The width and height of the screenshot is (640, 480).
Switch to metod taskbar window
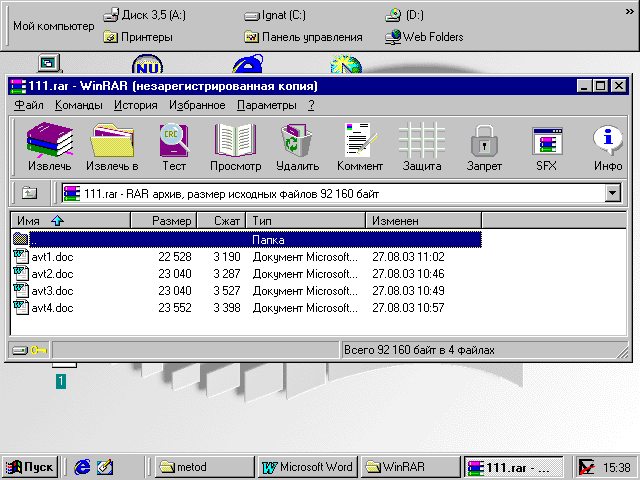click(205, 467)
